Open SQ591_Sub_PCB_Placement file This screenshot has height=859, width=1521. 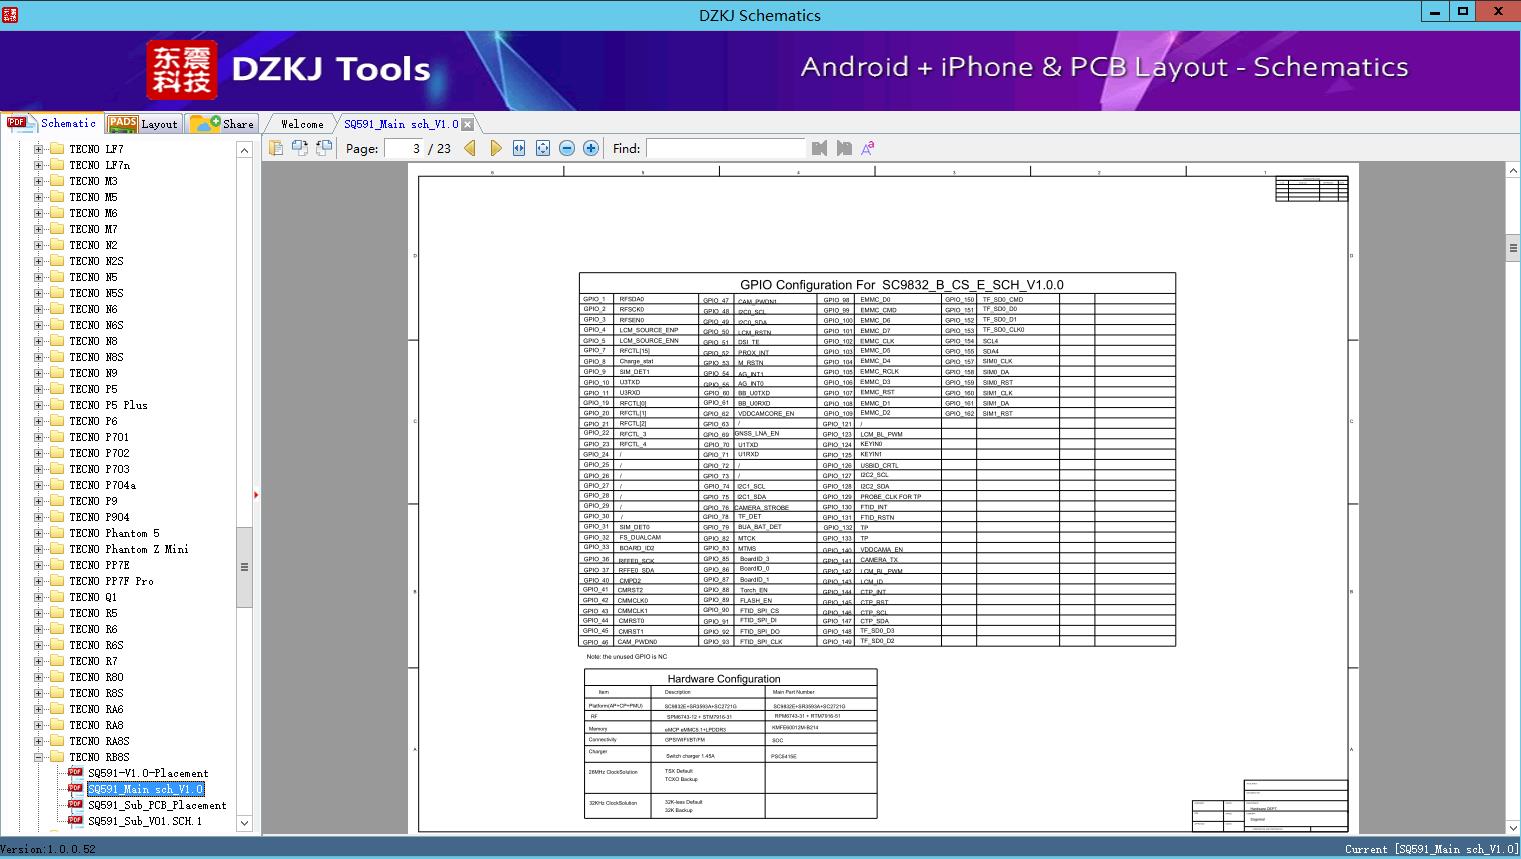pos(157,805)
